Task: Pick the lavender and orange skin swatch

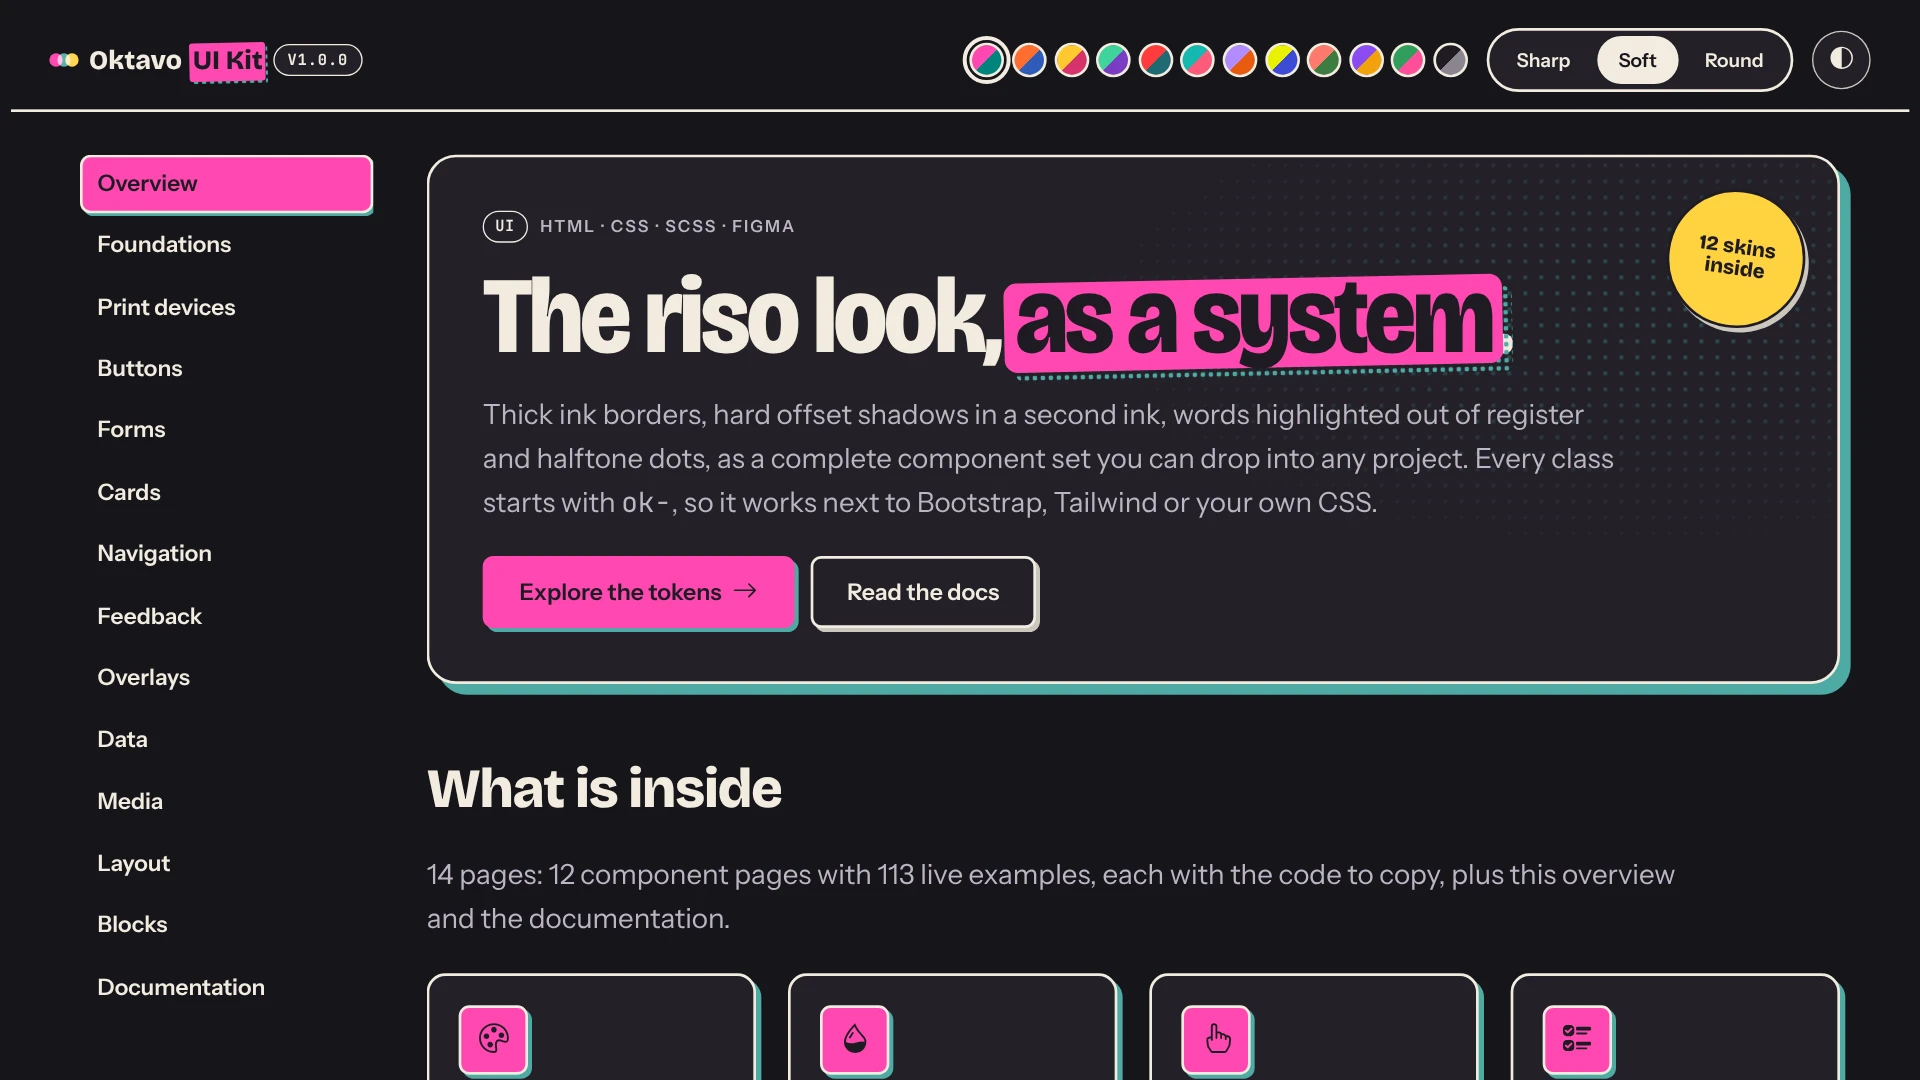Action: point(1240,60)
